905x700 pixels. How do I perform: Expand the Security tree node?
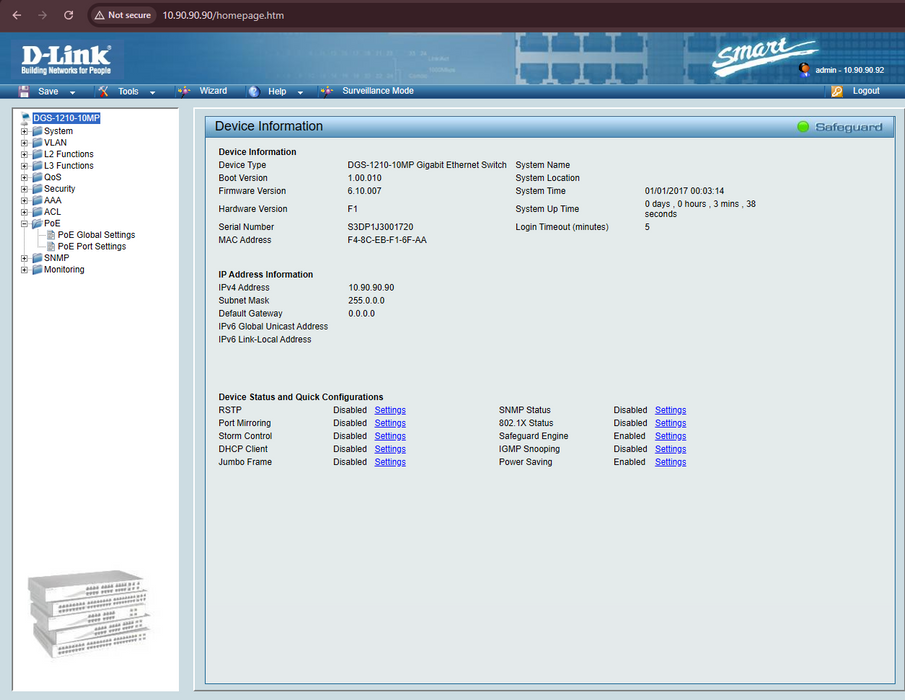click(24, 189)
